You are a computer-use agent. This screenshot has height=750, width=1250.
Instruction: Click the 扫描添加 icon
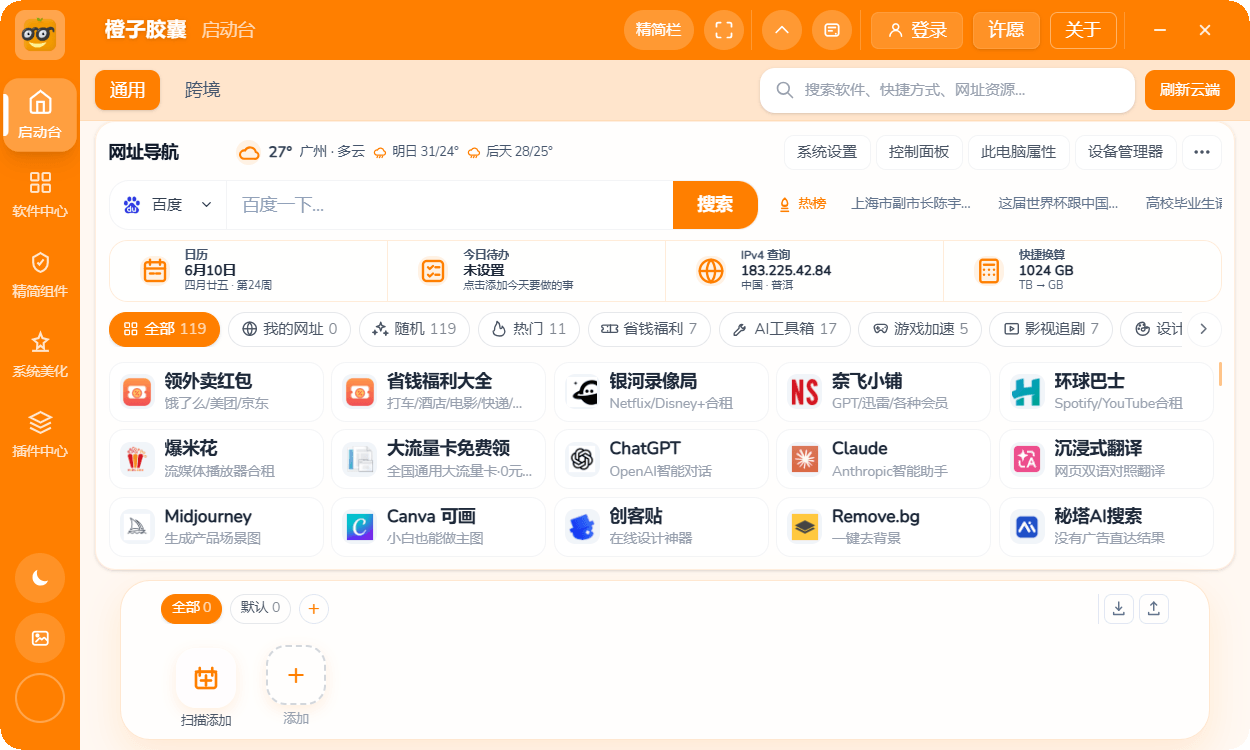(x=206, y=677)
